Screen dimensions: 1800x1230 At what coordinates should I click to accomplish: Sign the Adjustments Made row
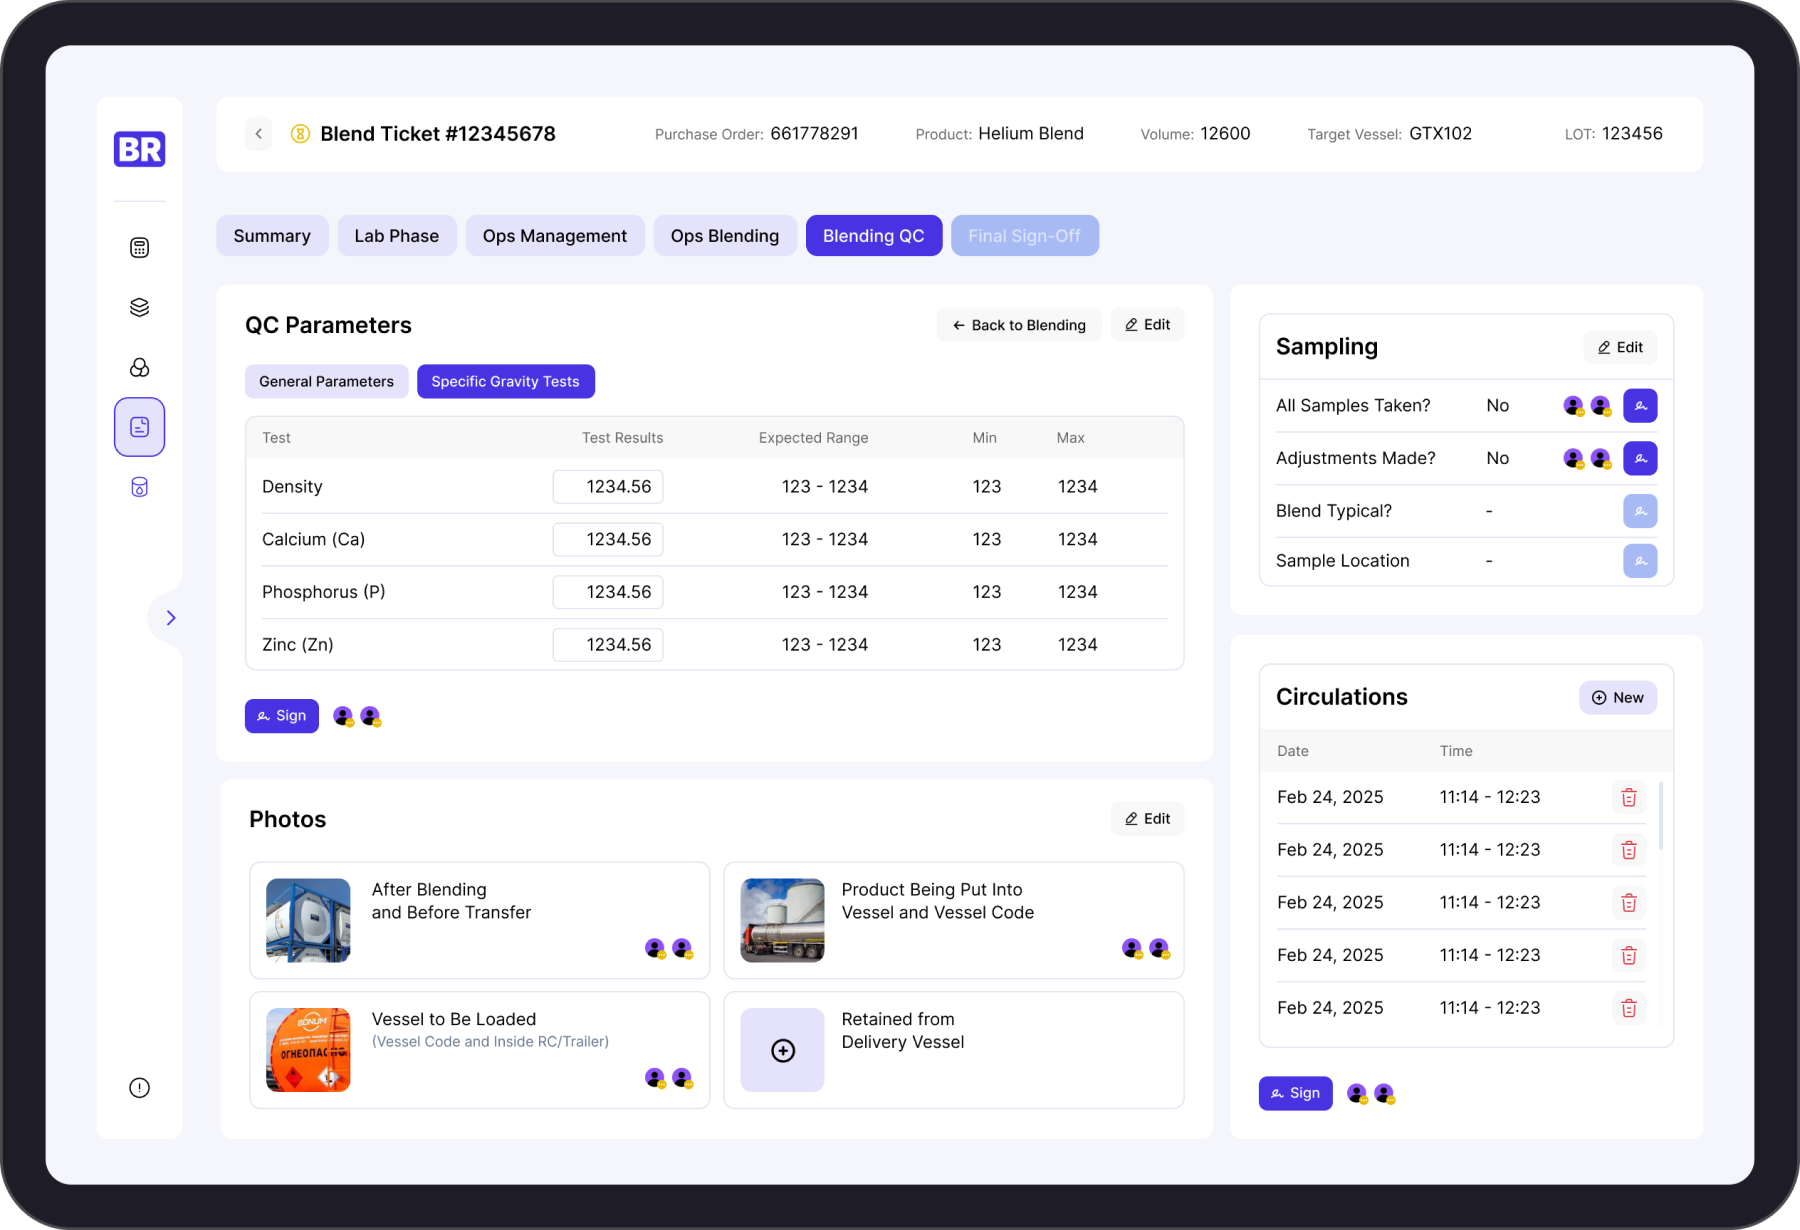(x=1639, y=459)
